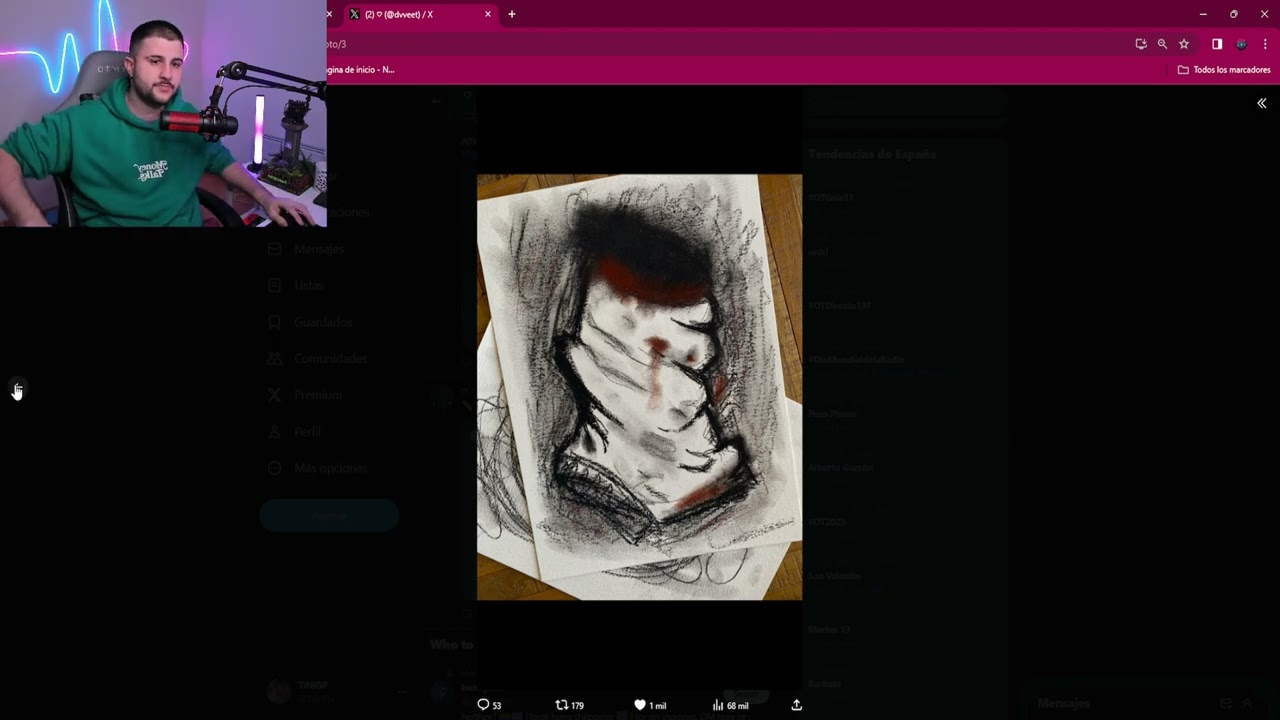Viewport: 1280px width, 720px height.
Task: Open the zoom magnifier icon in address bar
Action: (x=1162, y=44)
